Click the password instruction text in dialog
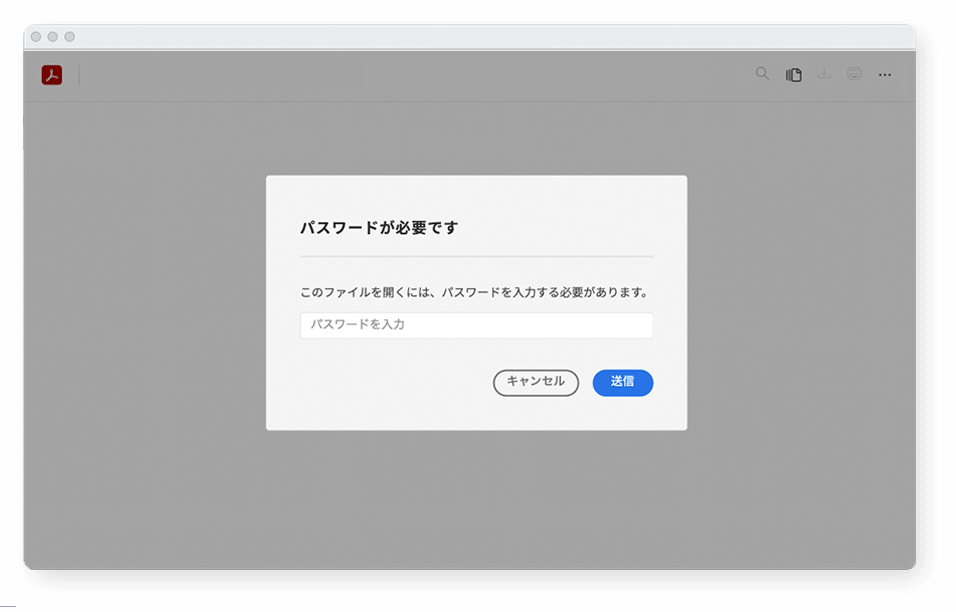The image size is (956, 612). click(x=474, y=293)
